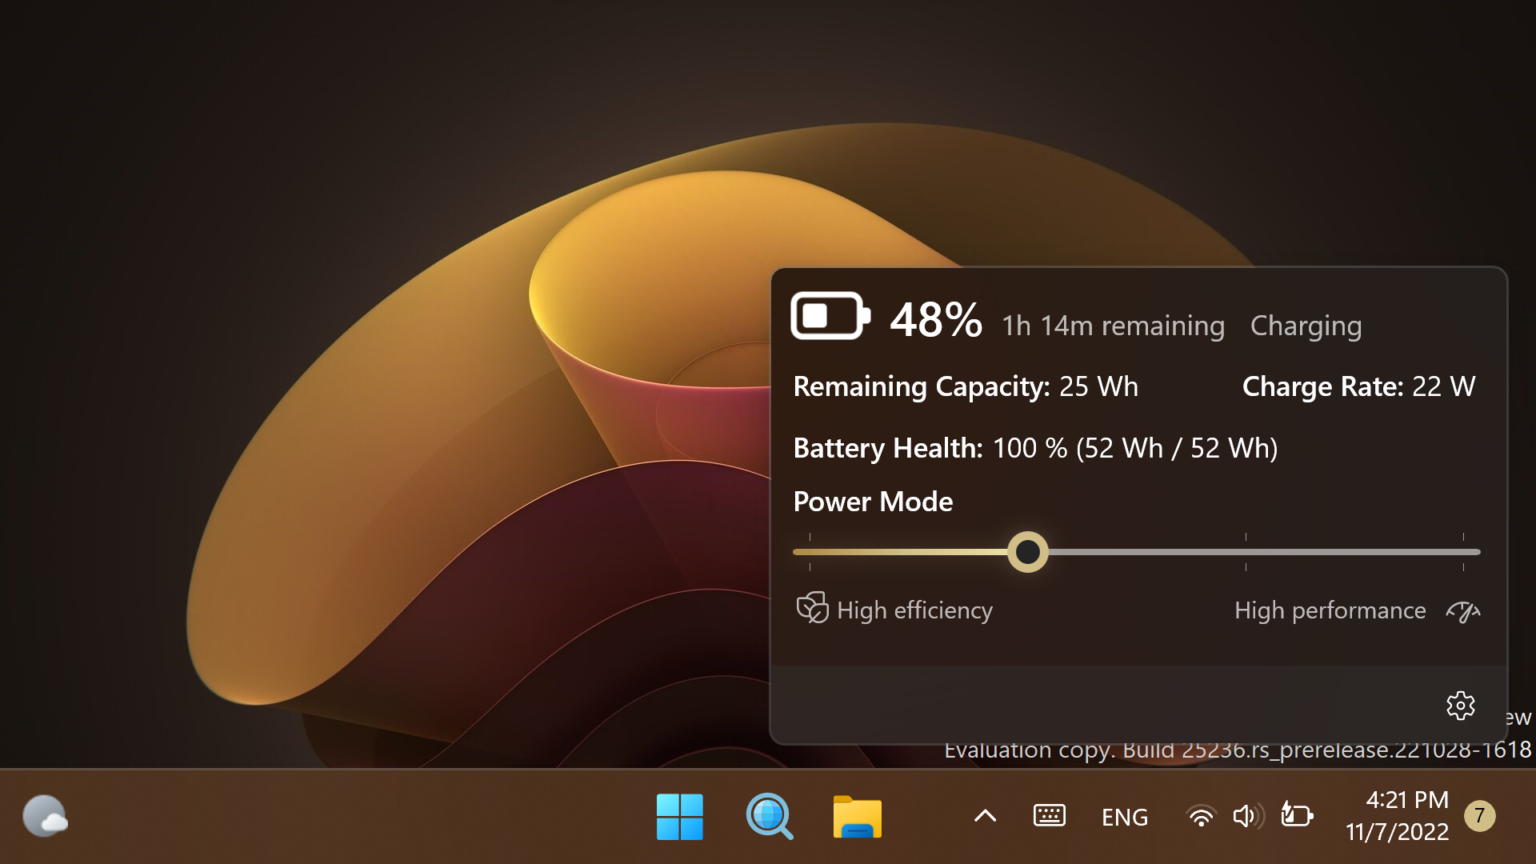Toggle the touch keyboard
This screenshot has height=864, width=1536.
click(1048, 816)
